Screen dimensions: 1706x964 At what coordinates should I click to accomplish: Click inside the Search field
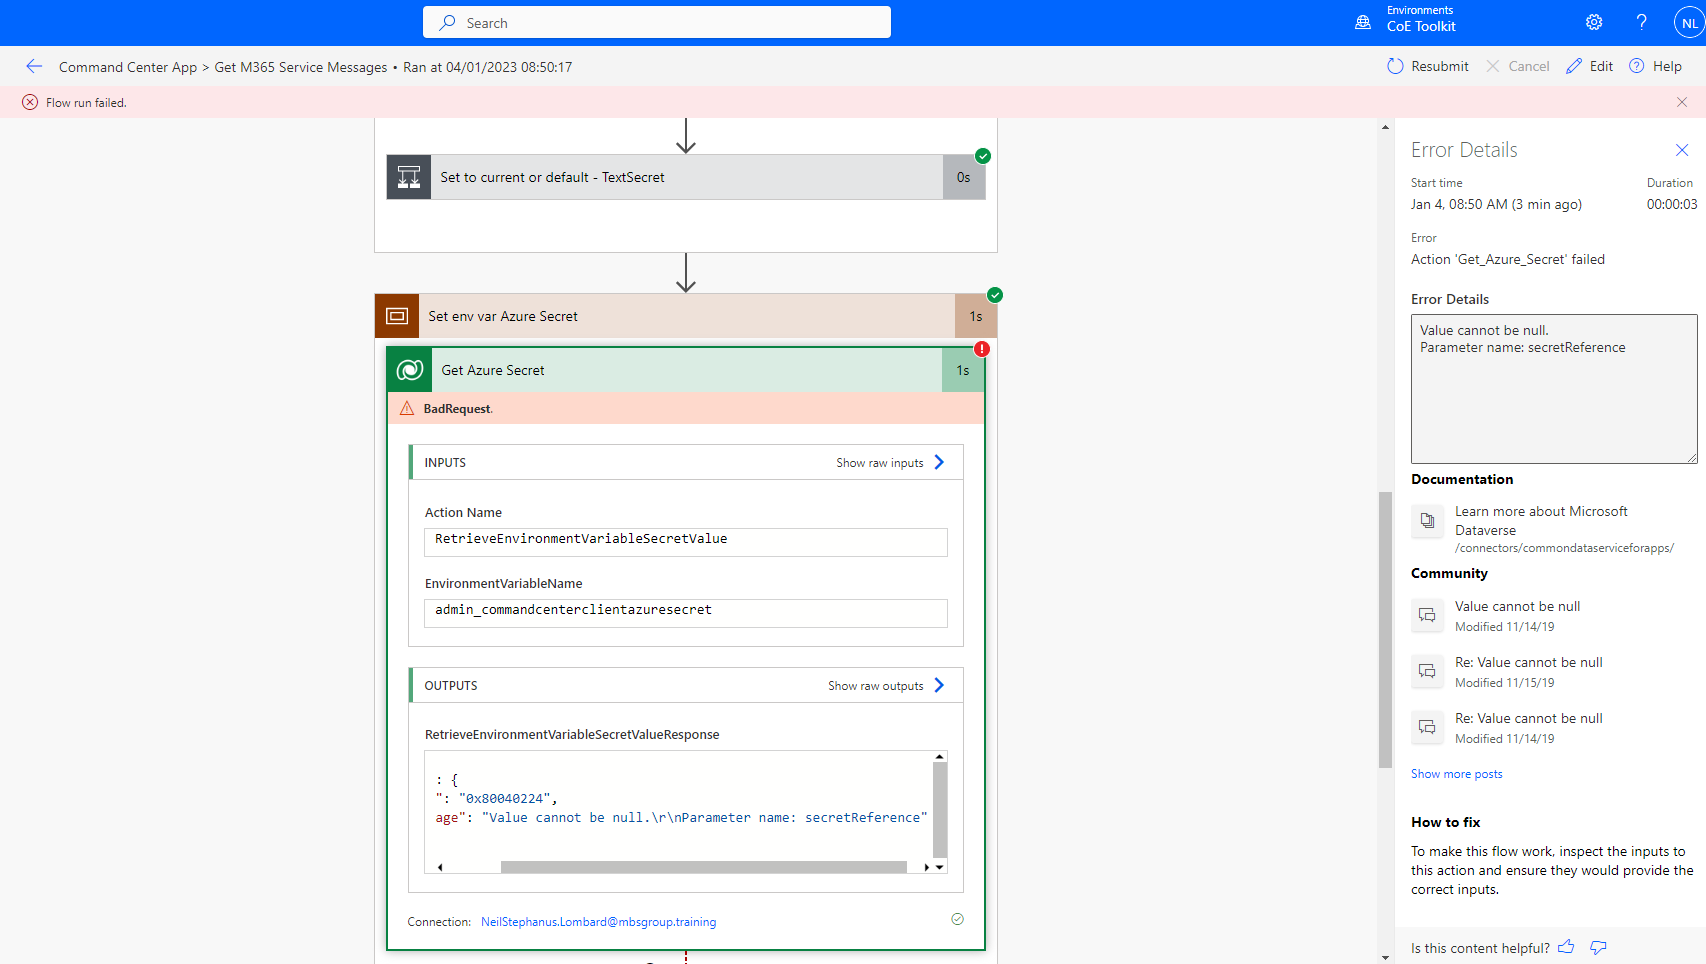(656, 22)
